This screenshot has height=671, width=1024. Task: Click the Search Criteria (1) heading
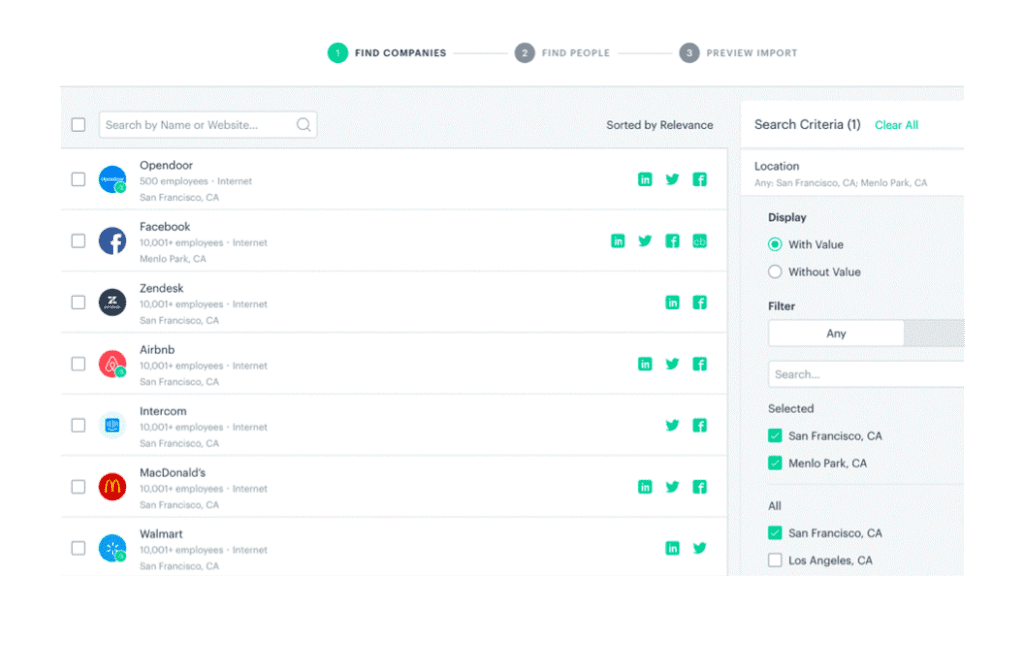[x=807, y=124]
